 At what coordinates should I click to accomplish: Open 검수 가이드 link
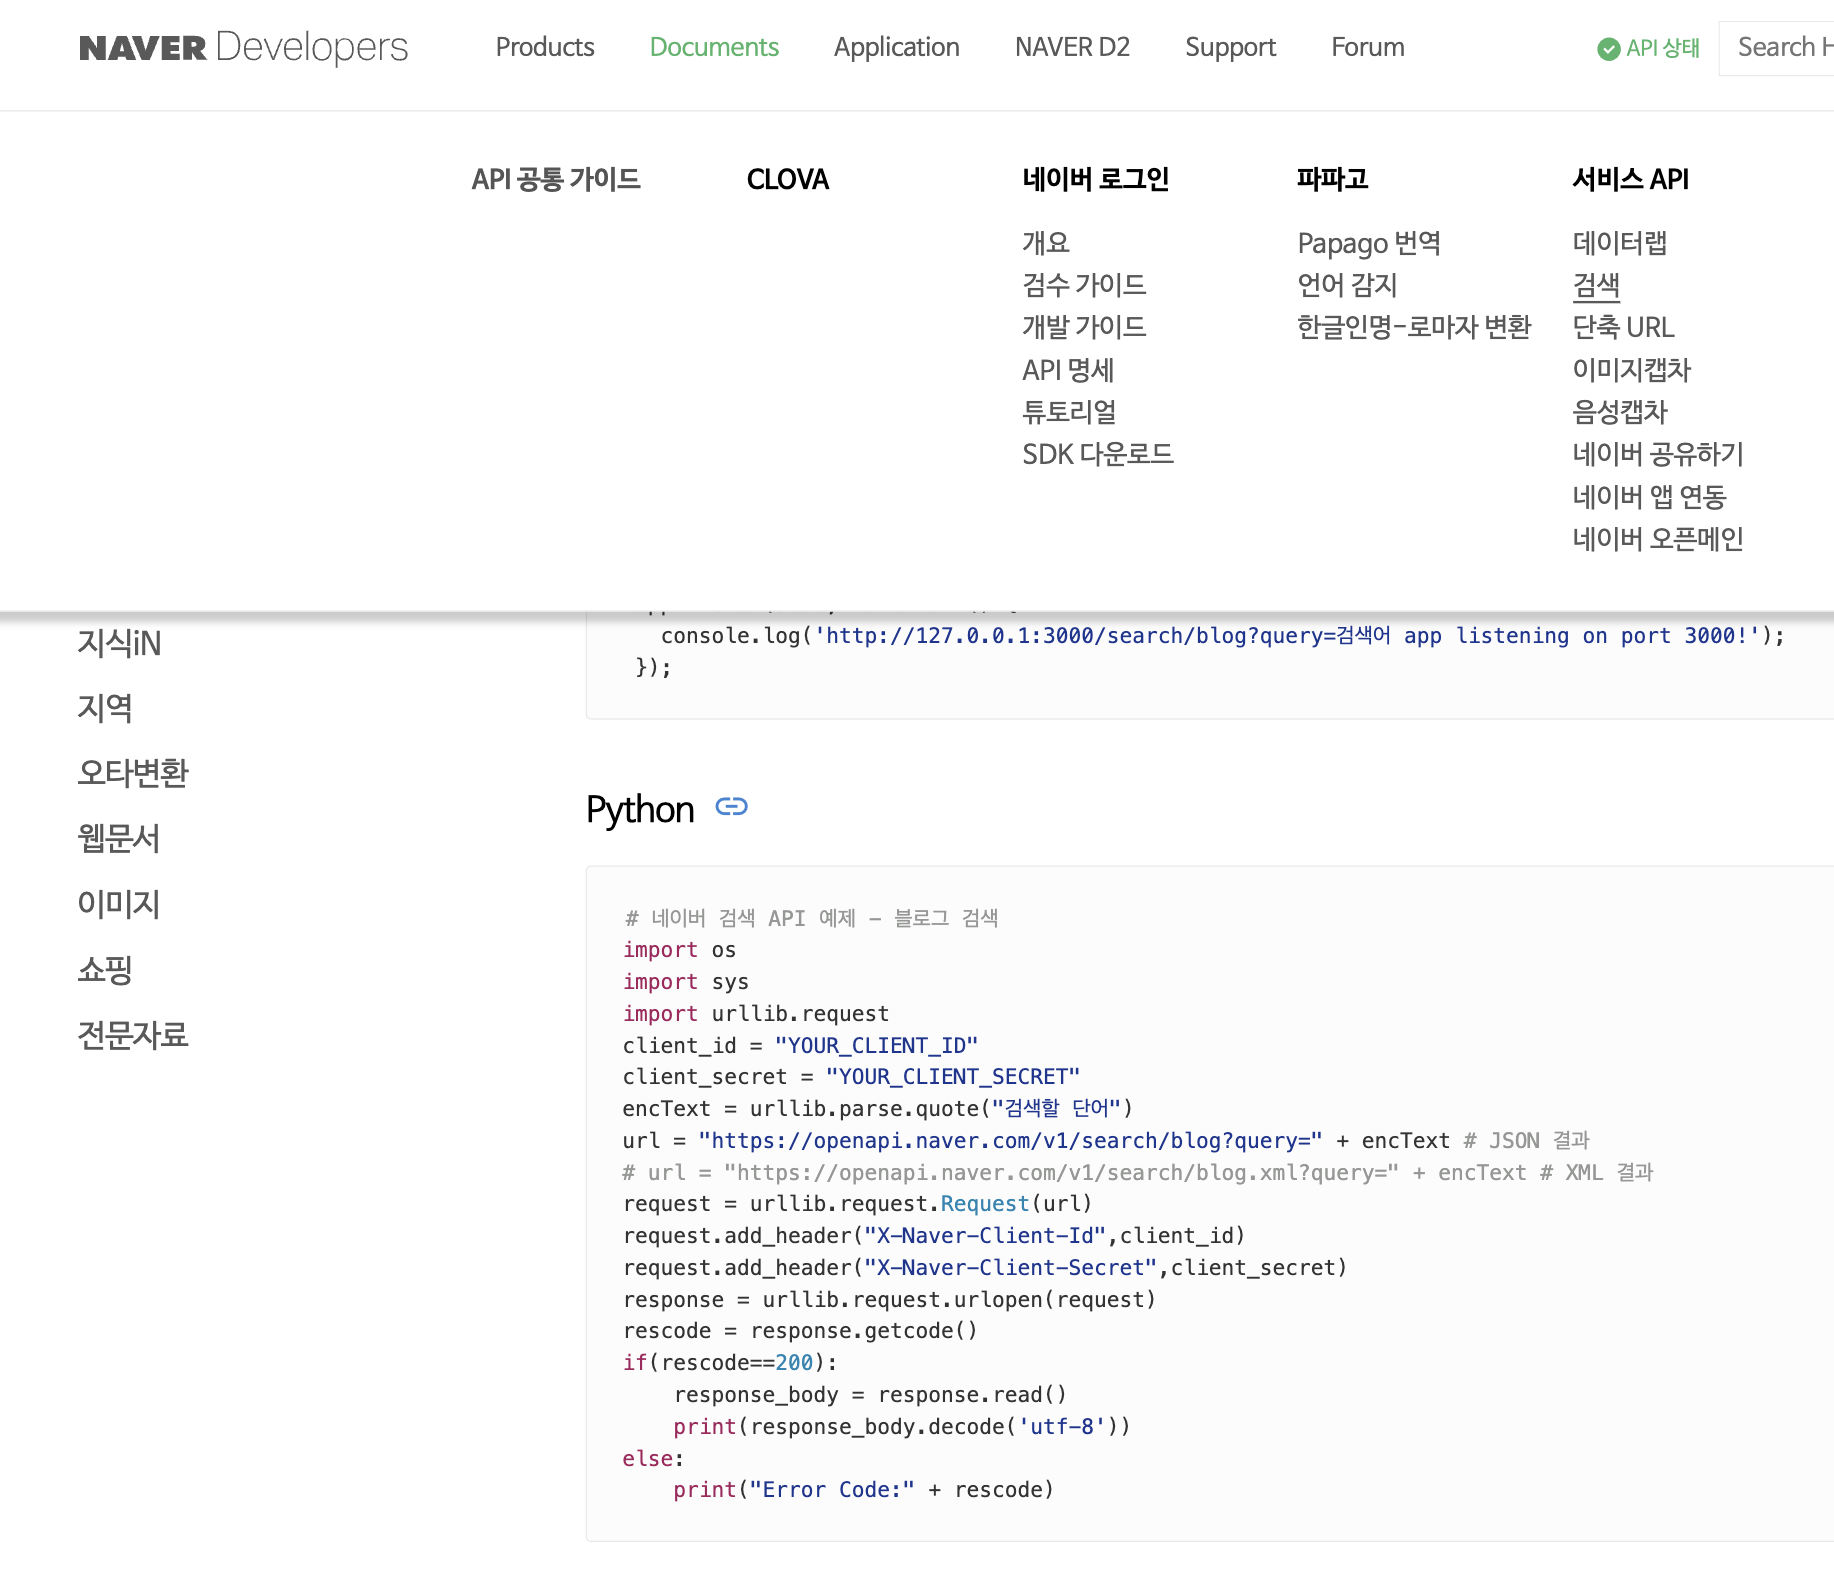(1084, 285)
